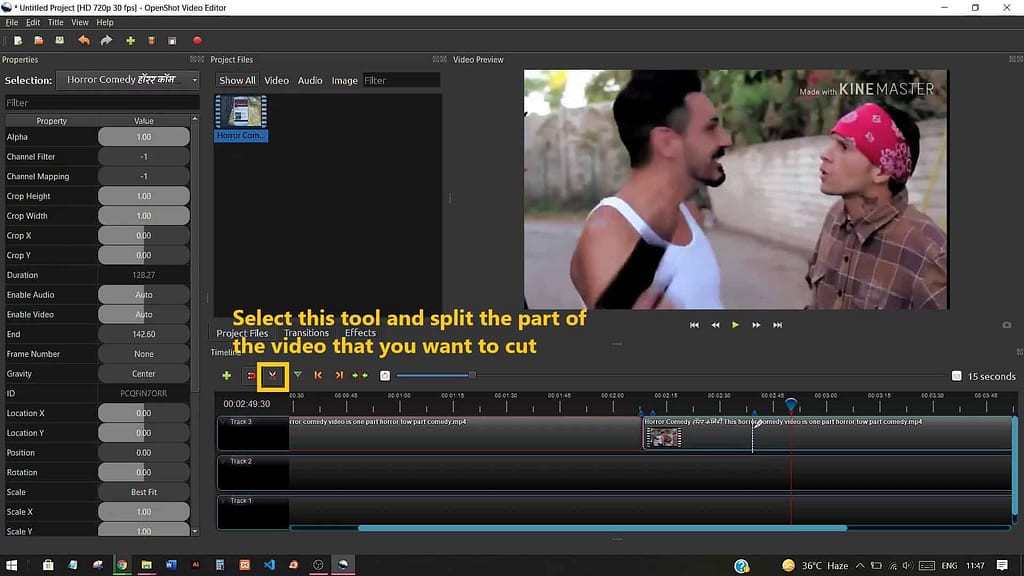The height and width of the screenshot is (576, 1024).
Task: Add a marker on the timeline
Action: (x=299, y=375)
